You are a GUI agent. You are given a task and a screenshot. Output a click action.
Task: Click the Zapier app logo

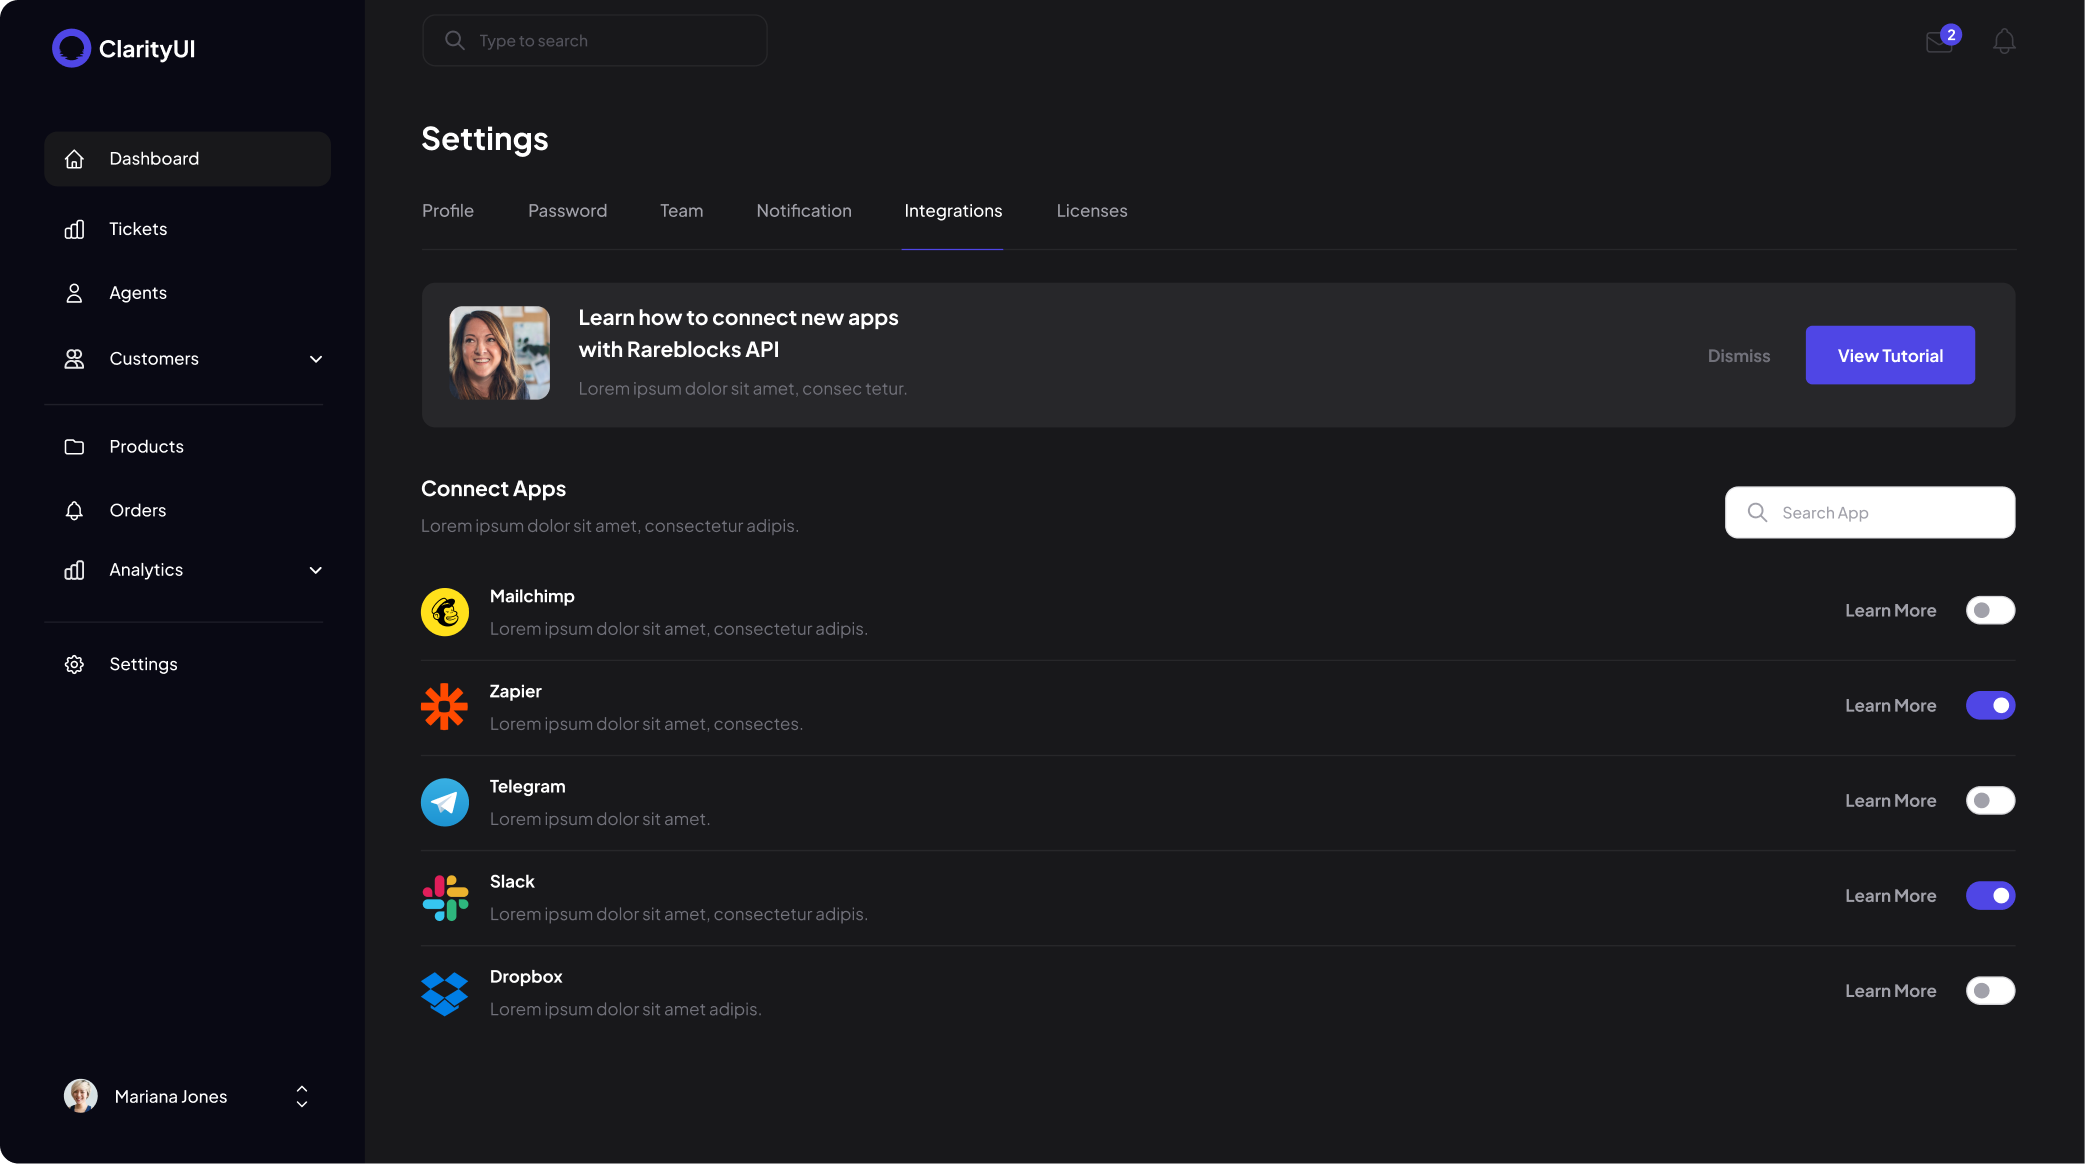pos(445,707)
